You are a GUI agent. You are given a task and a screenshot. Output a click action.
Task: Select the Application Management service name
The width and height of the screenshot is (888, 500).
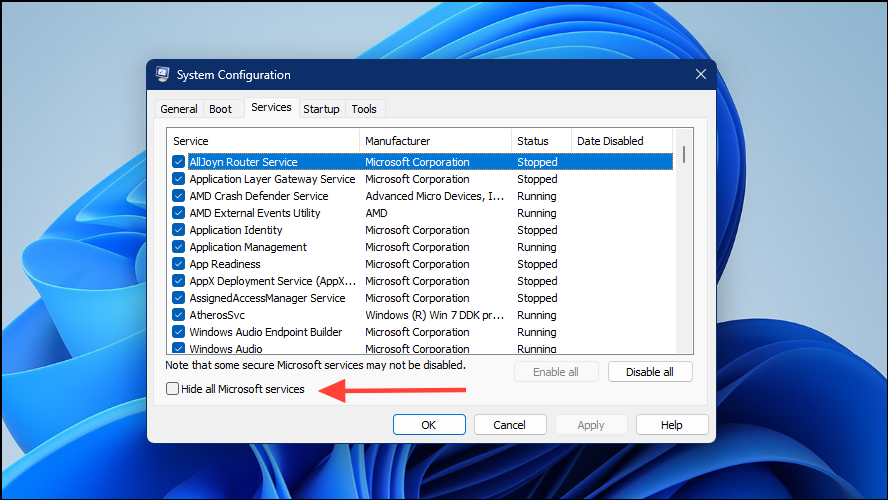click(x=248, y=247)
